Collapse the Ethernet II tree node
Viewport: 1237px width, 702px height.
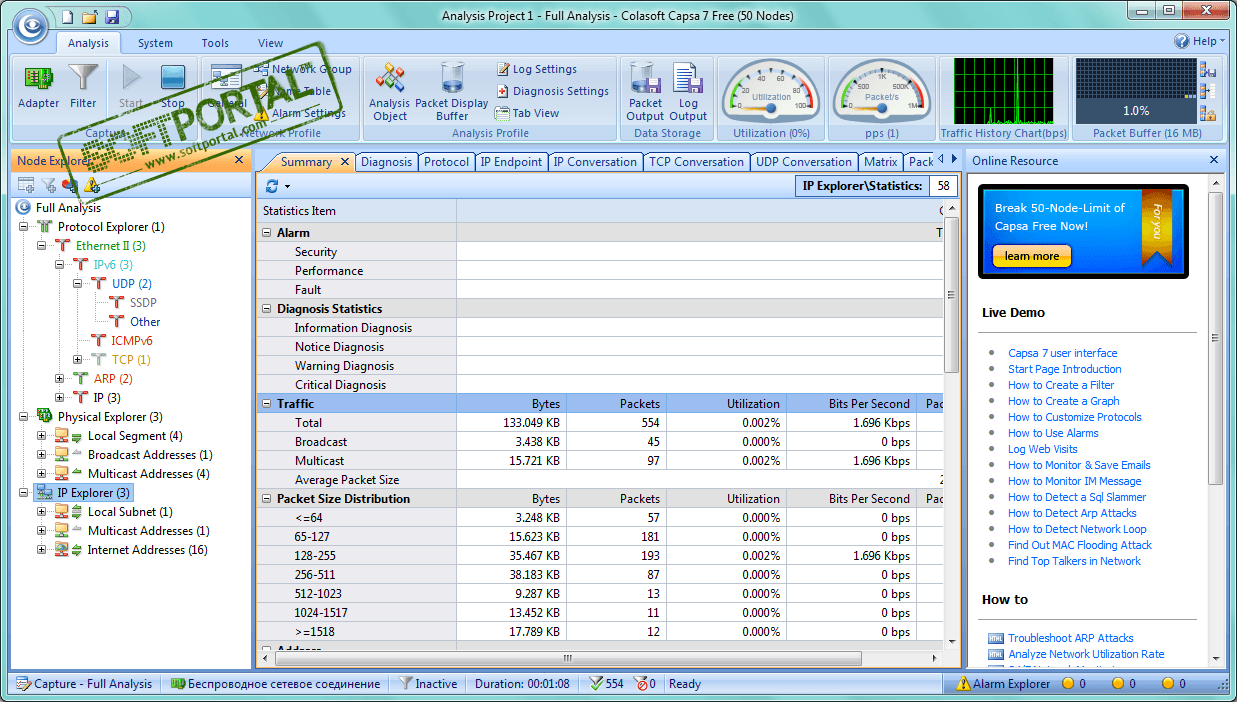42,246
